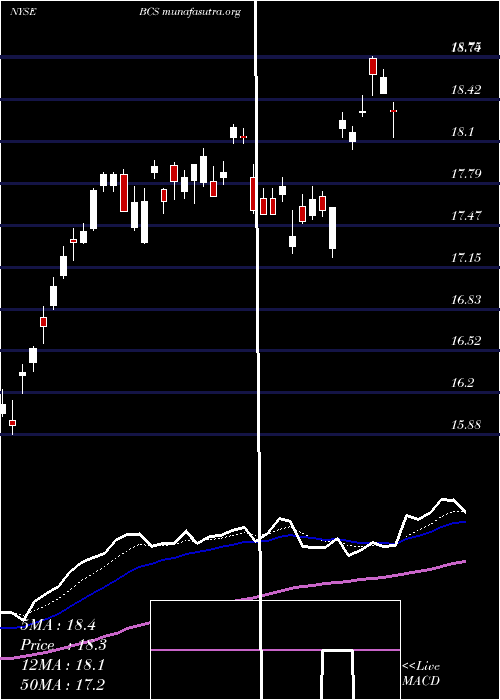Select the 17.79 price axis label
500x700 pixels.
click(466, 174)
